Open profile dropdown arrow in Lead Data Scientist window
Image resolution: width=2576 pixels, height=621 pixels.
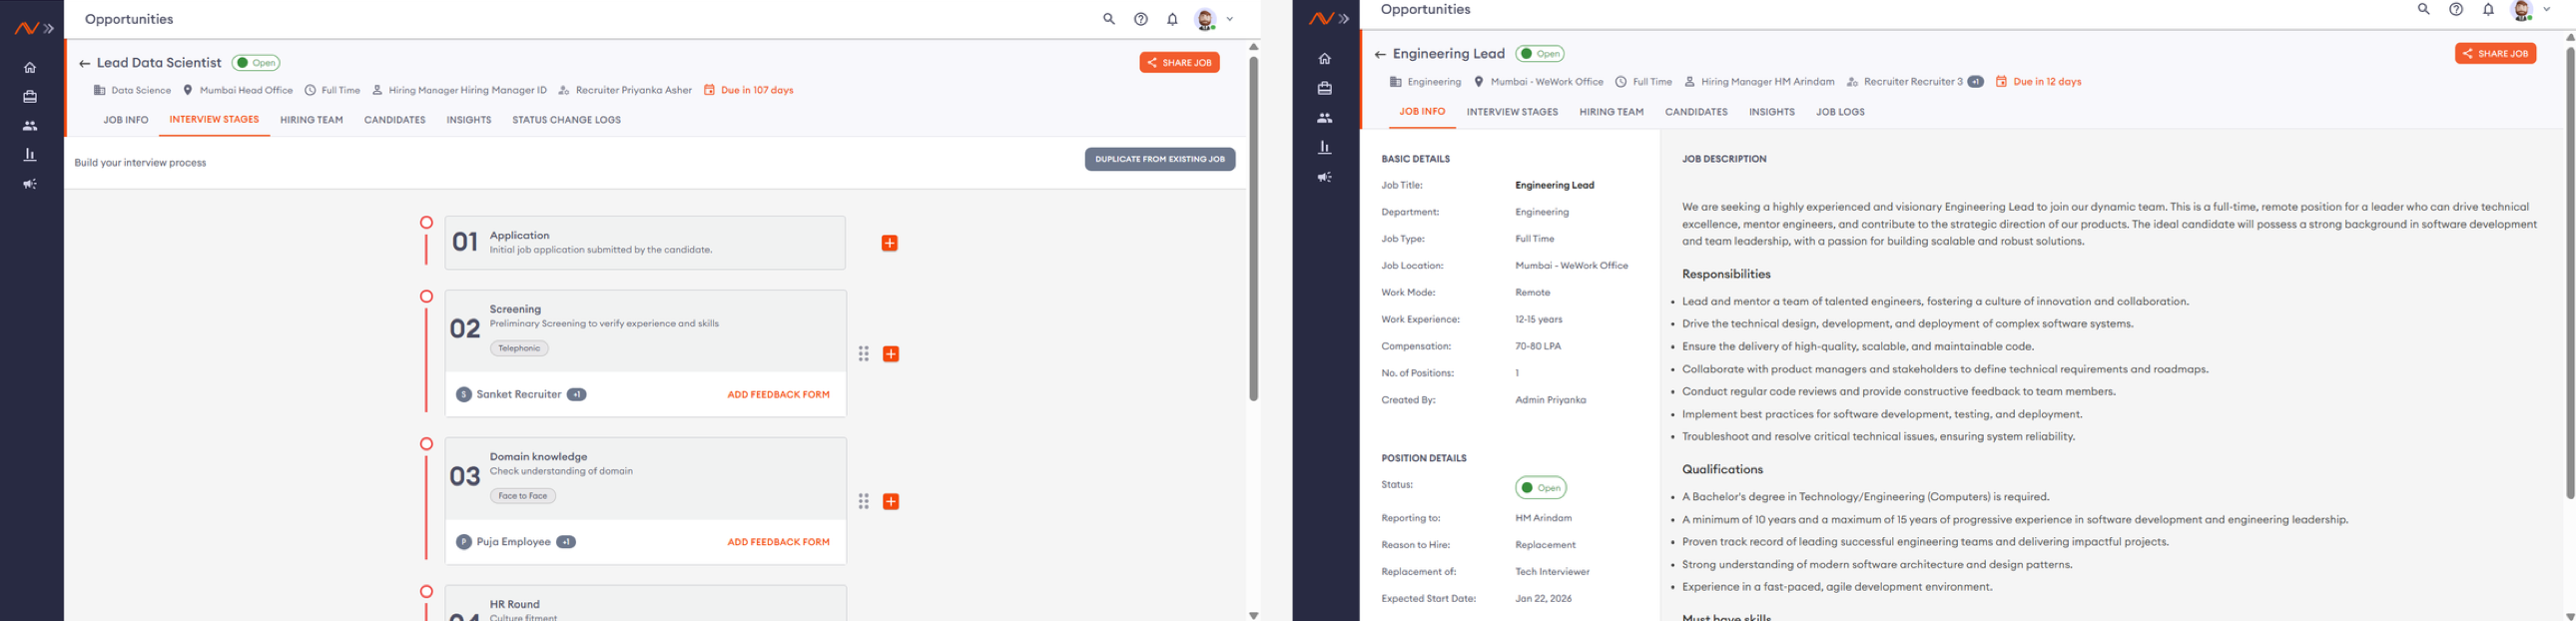(1230, 19)
